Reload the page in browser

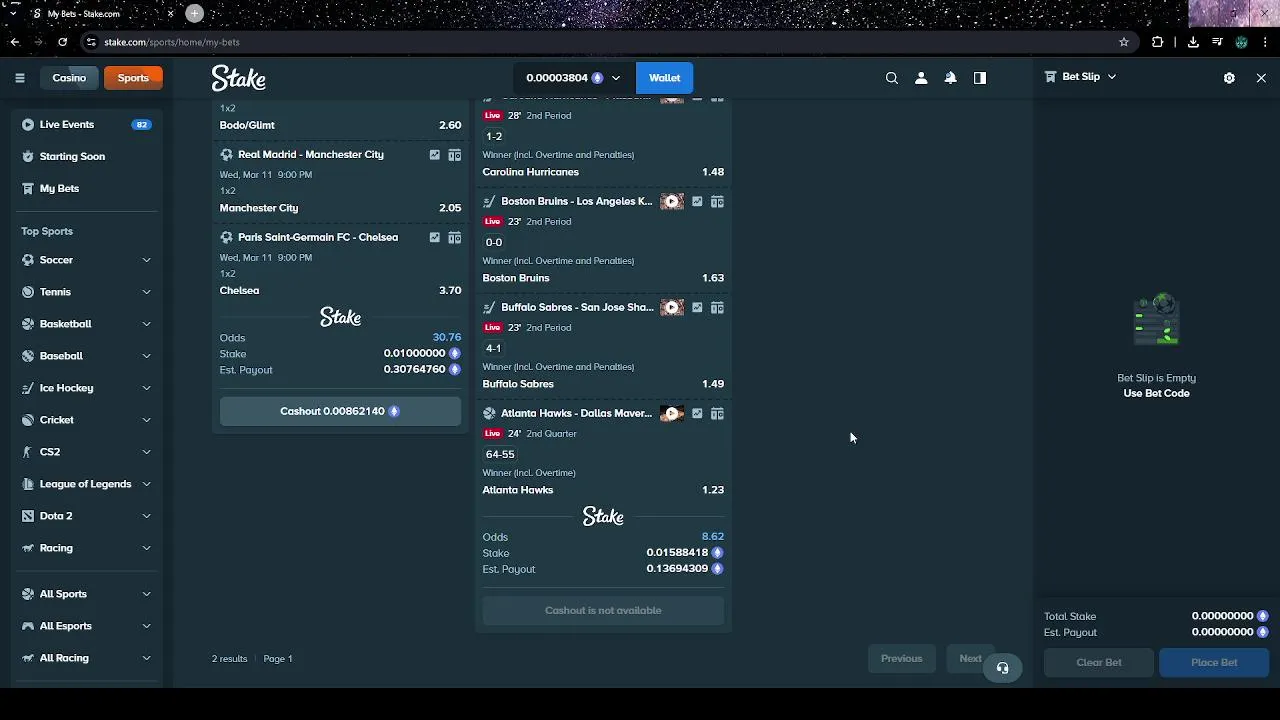(x=62, y=42)
